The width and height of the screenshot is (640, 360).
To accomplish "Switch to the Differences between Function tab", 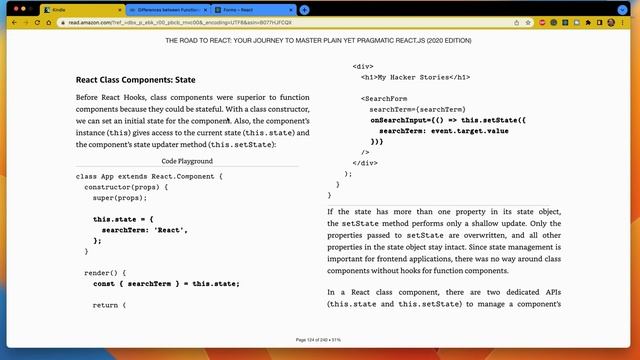I will 168,10.
